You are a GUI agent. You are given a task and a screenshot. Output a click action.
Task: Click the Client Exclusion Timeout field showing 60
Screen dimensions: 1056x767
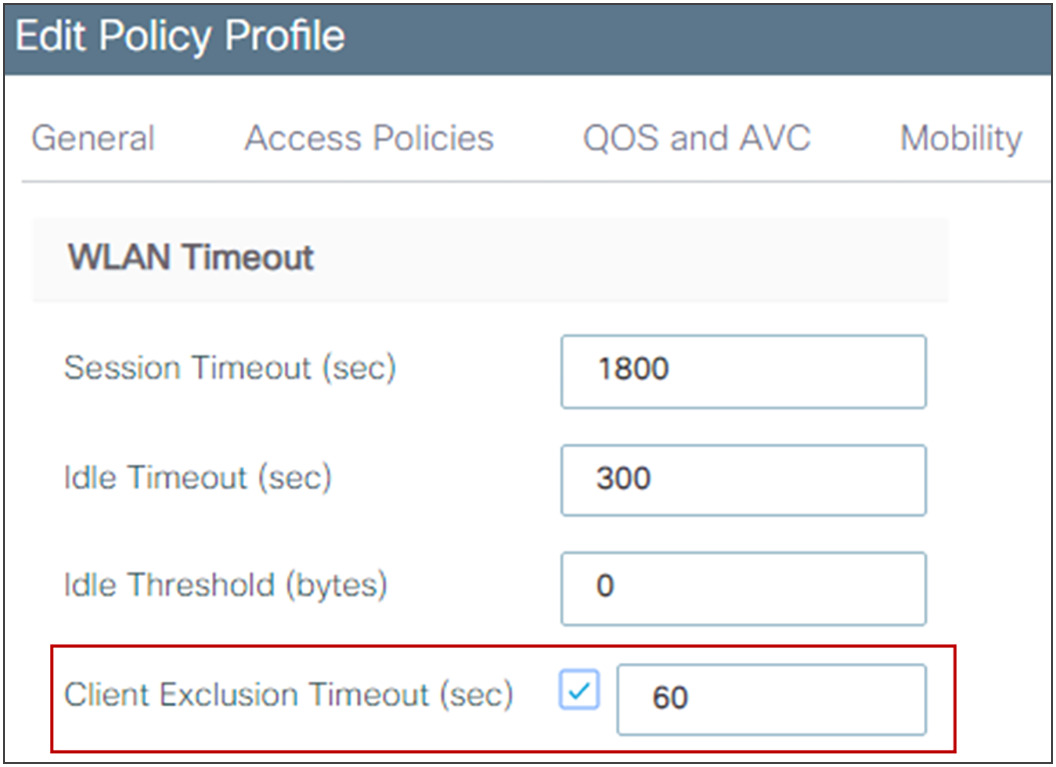(772, 700)
